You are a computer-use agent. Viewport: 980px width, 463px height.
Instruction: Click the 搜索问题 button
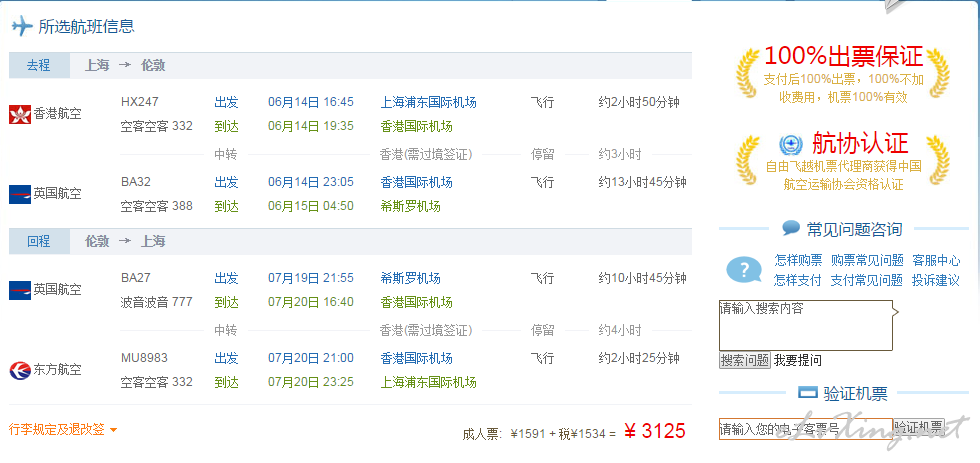pyautogui.click(x=744, y=361)
